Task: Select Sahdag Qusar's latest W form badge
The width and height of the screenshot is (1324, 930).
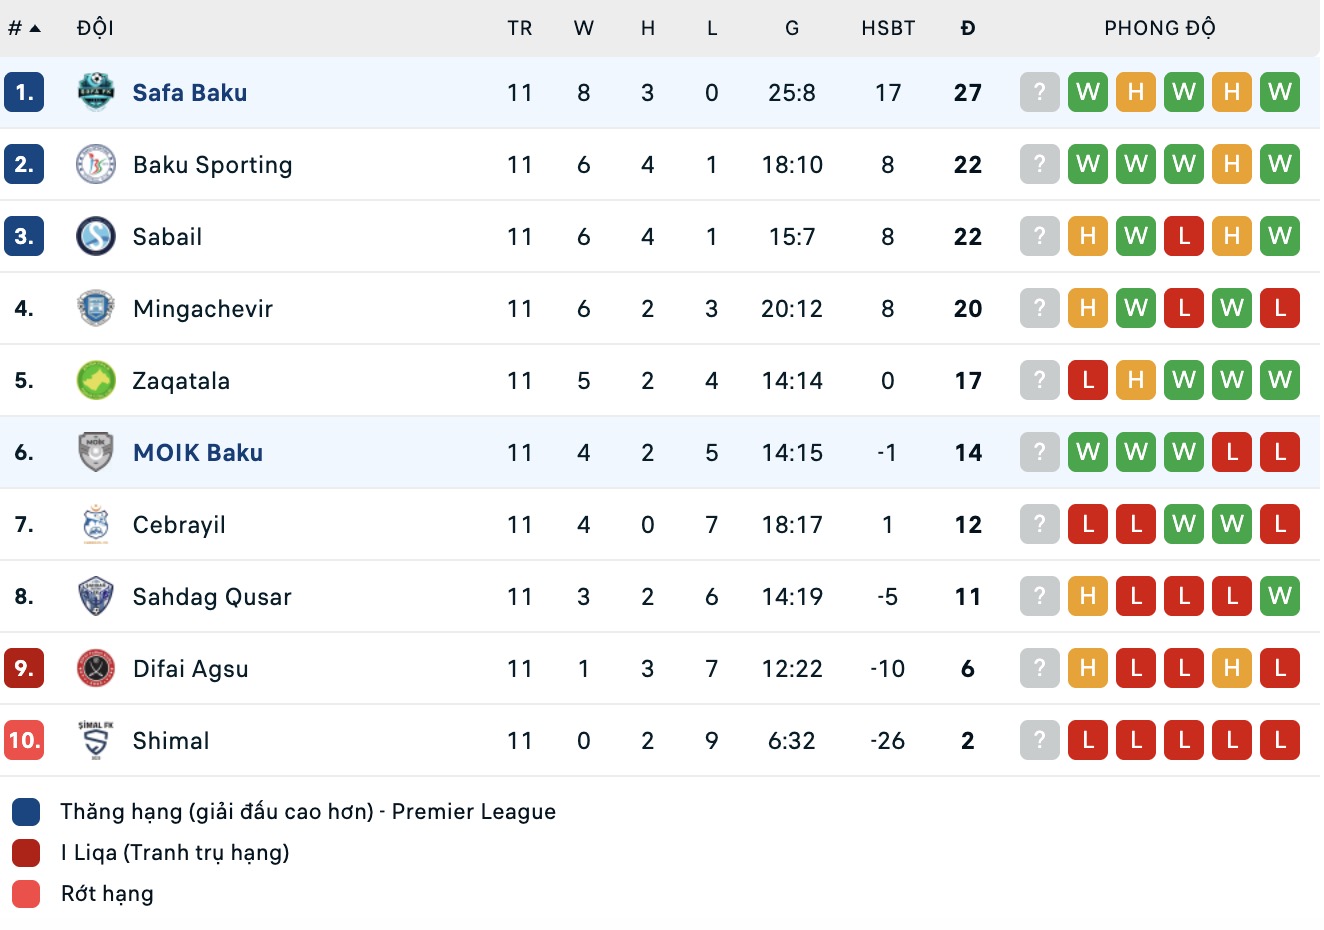Action: [x=1280, y=596]
